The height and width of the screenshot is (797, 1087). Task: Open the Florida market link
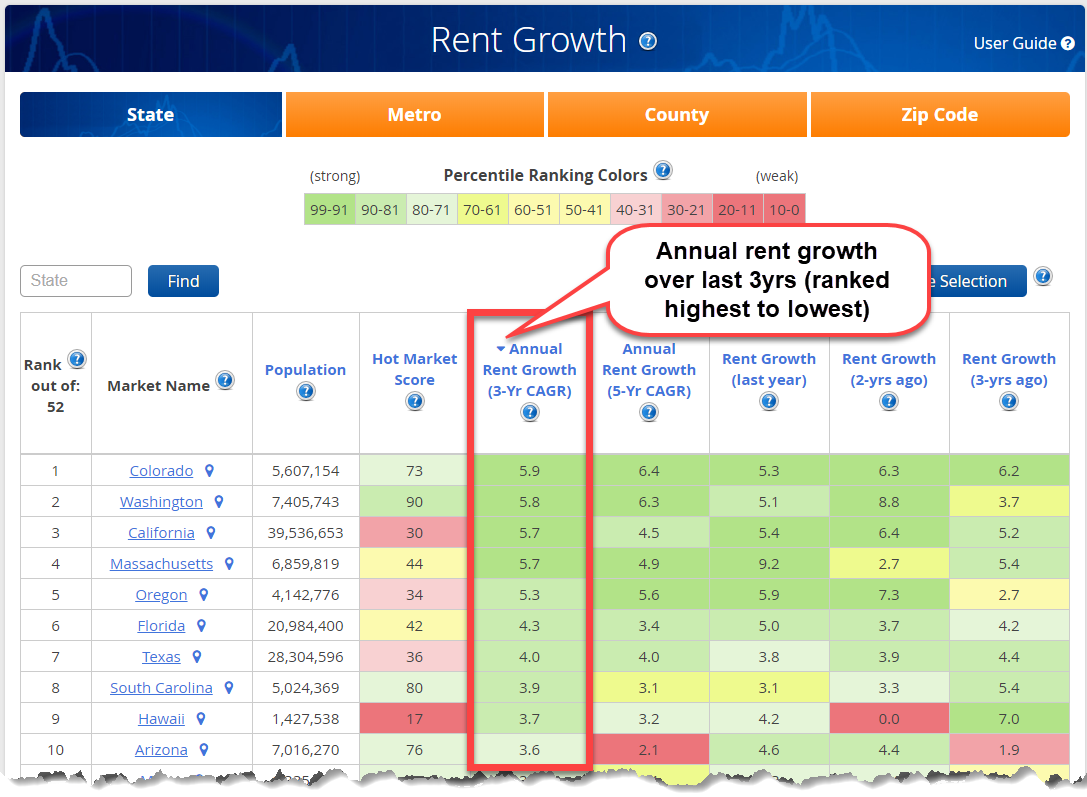coord(161,626)
